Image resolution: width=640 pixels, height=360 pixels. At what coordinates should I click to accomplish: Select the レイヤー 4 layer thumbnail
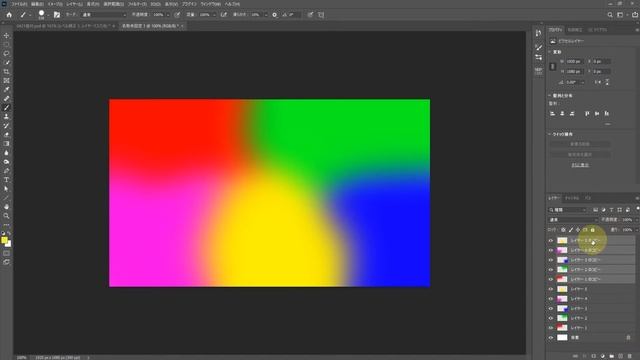coord(562,299)
